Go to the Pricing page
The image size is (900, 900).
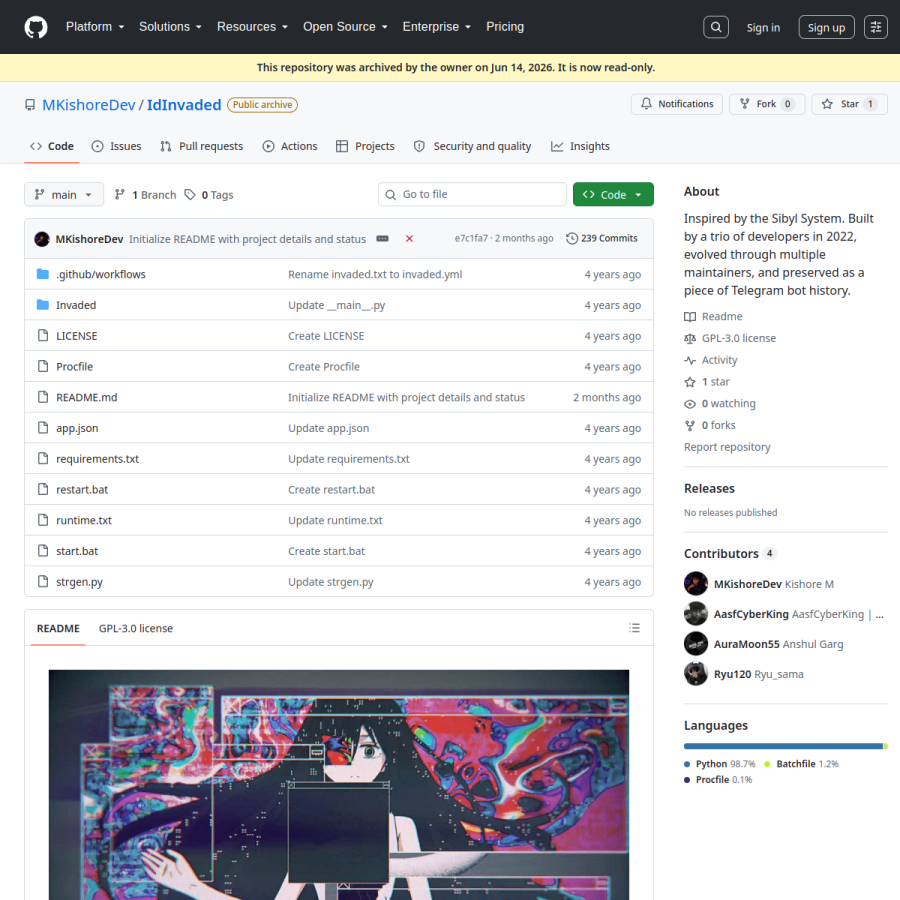click(505, 27)
